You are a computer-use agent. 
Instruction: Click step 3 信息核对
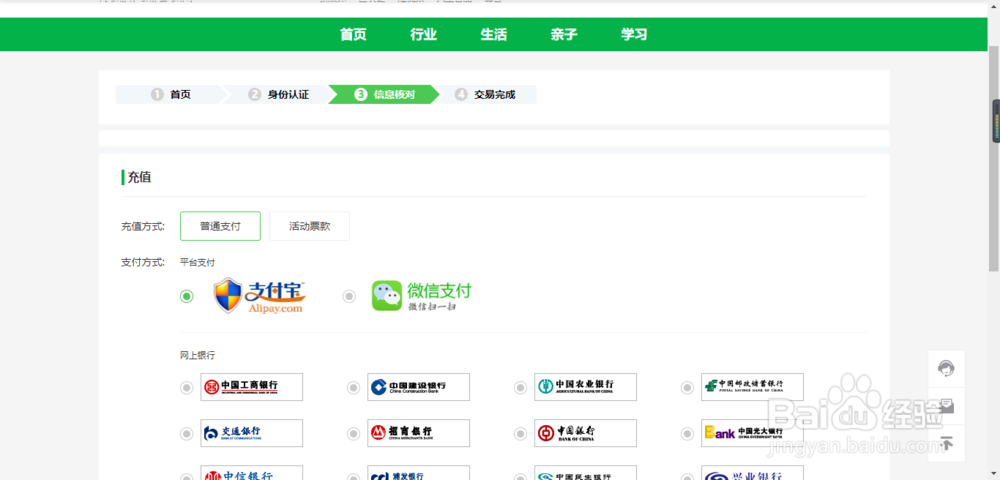click(x=385, y=94)
